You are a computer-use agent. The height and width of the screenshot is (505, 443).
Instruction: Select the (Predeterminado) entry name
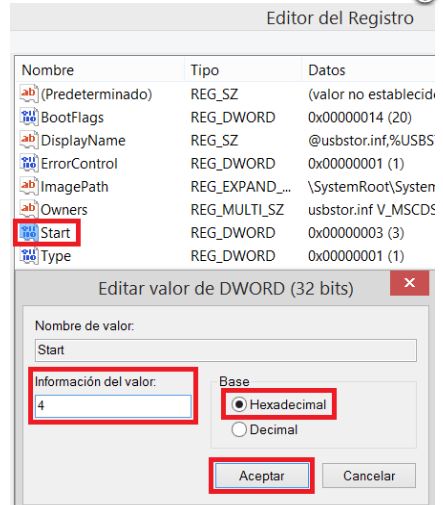coord(96,94)
